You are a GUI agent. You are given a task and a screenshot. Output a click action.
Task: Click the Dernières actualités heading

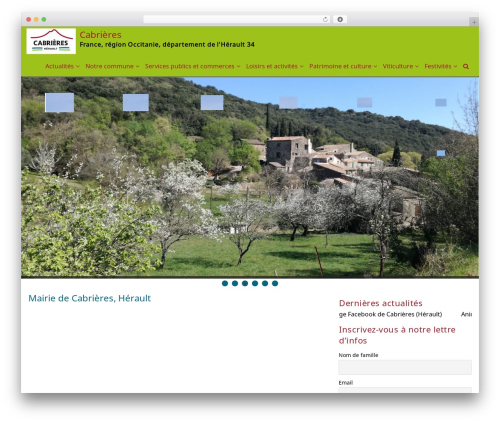tap(381, 303)
